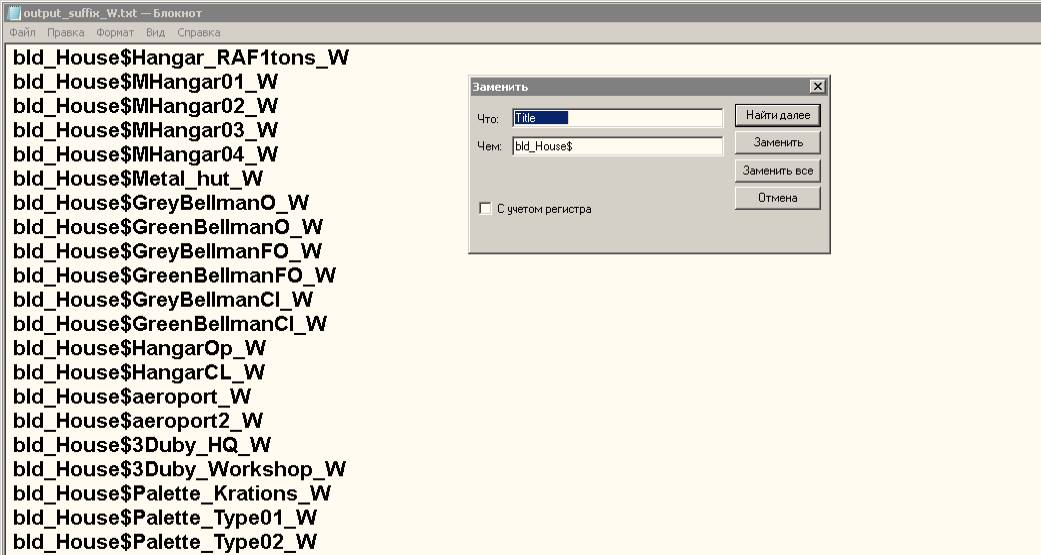Click the Отмена button

pyautogui.click(x=777, y=198)
